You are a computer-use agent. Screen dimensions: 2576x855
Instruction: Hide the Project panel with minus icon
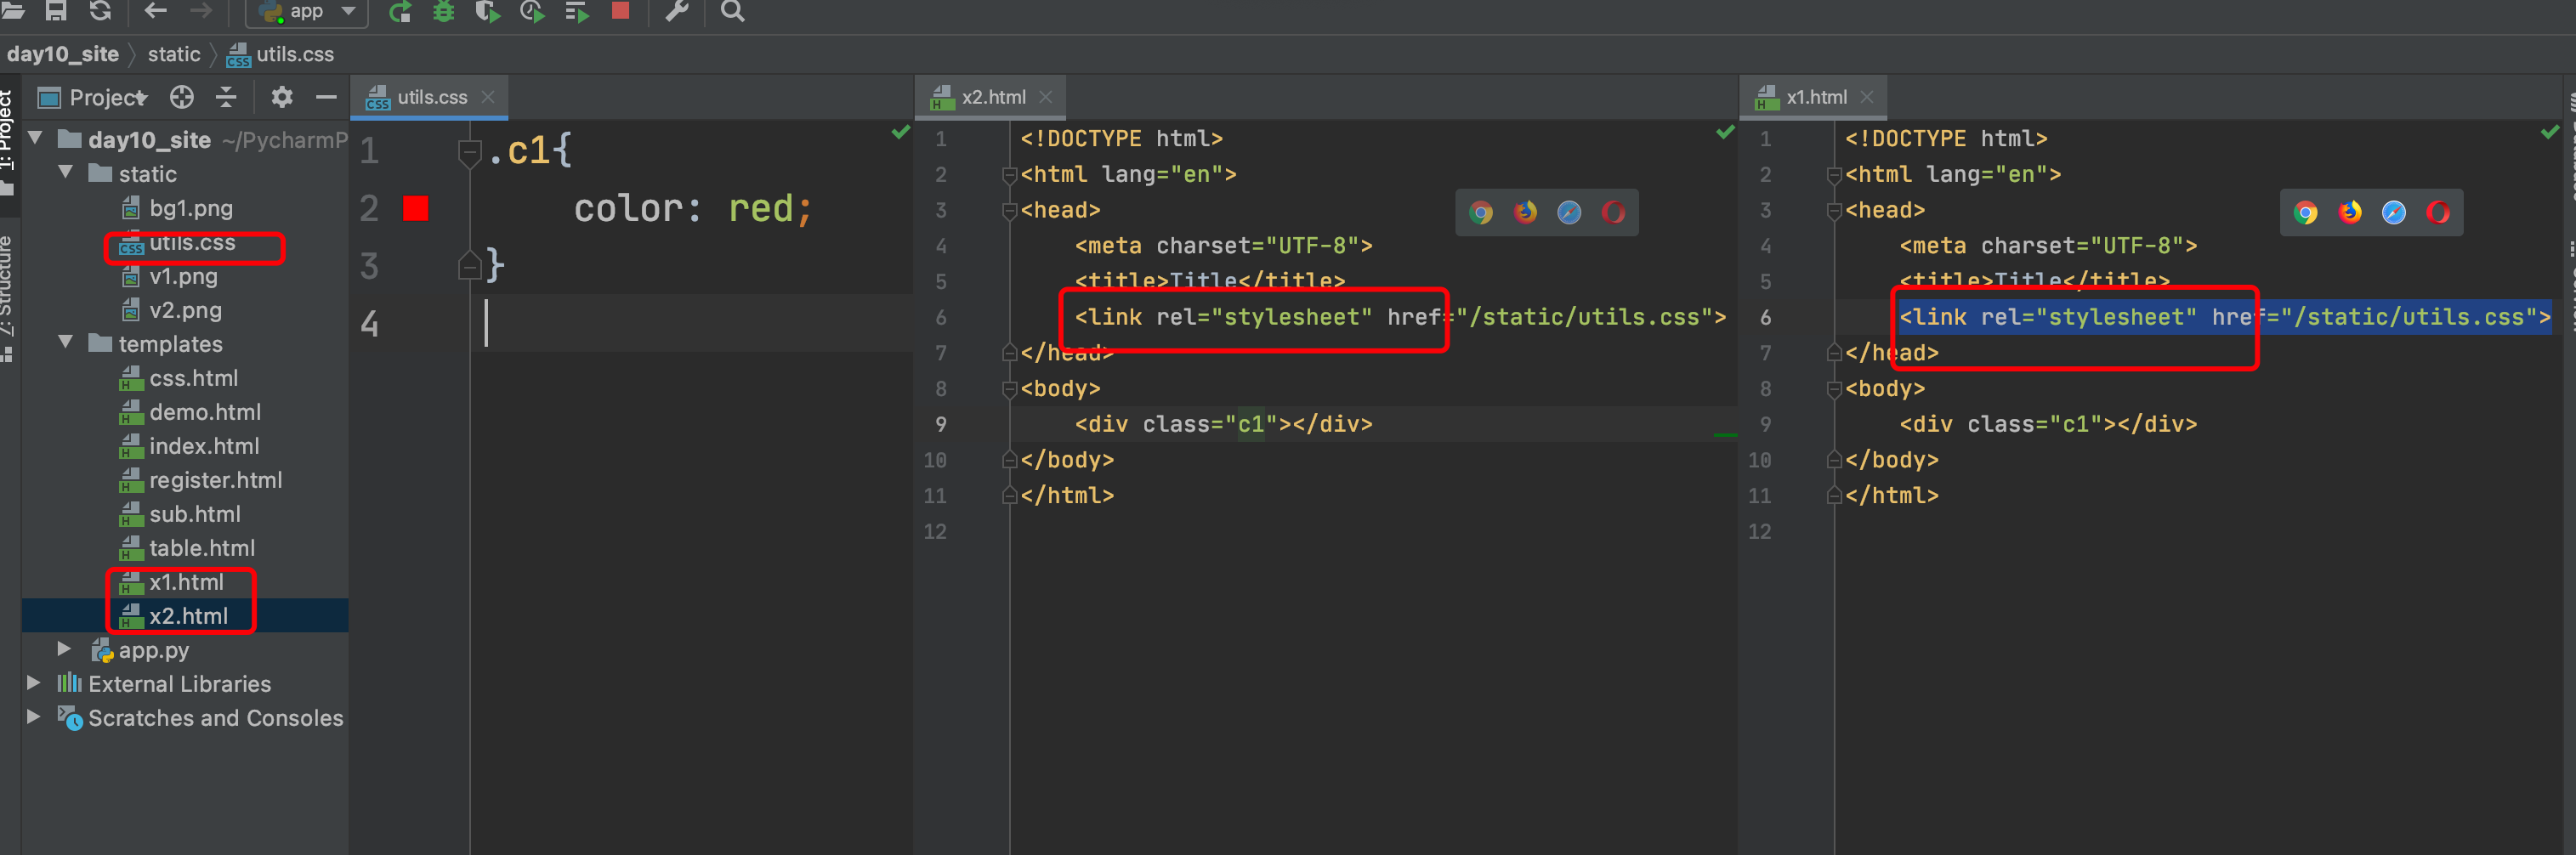326,97
